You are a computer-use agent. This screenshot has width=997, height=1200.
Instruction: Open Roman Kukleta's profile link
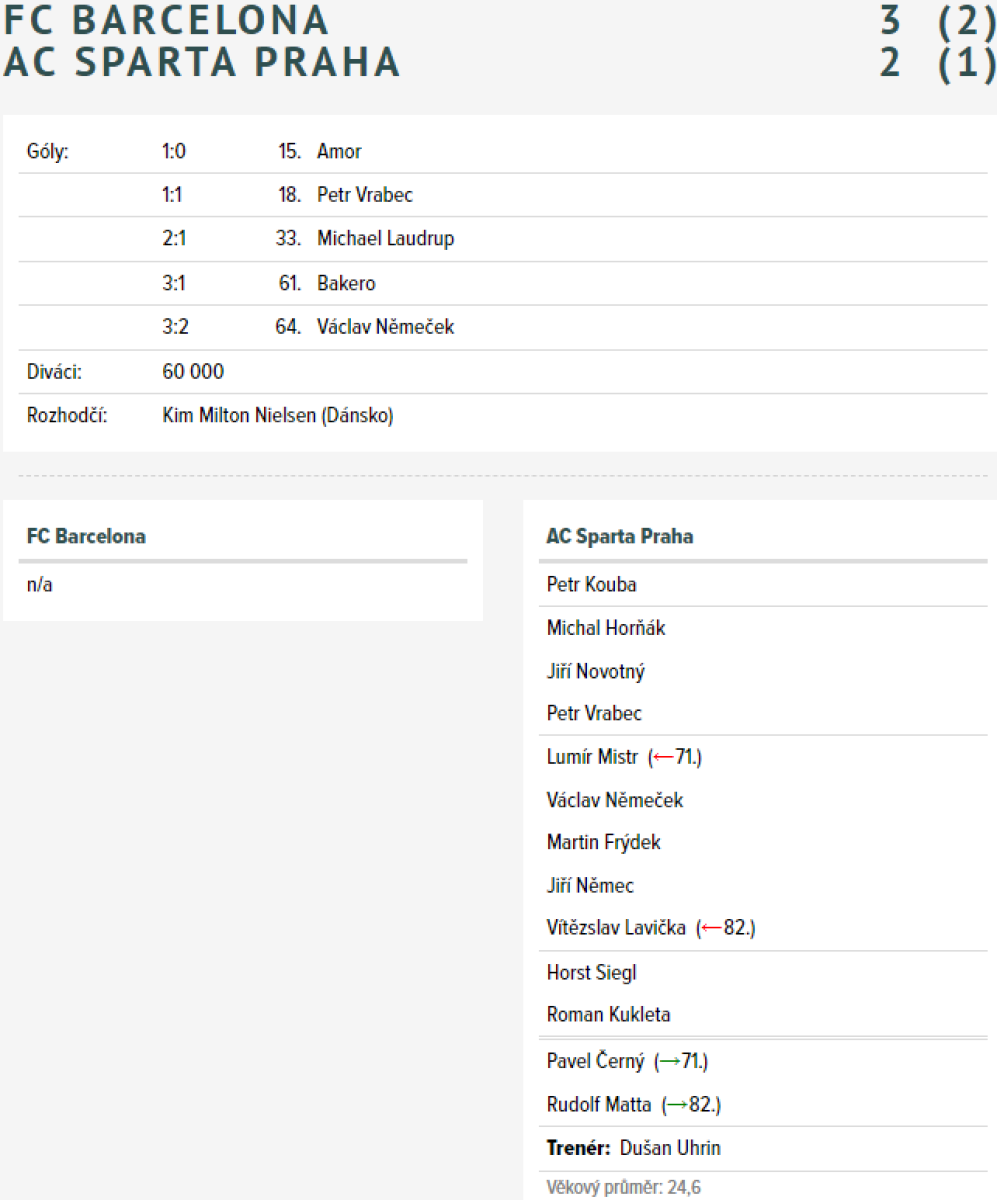[x=608, y=1015]
